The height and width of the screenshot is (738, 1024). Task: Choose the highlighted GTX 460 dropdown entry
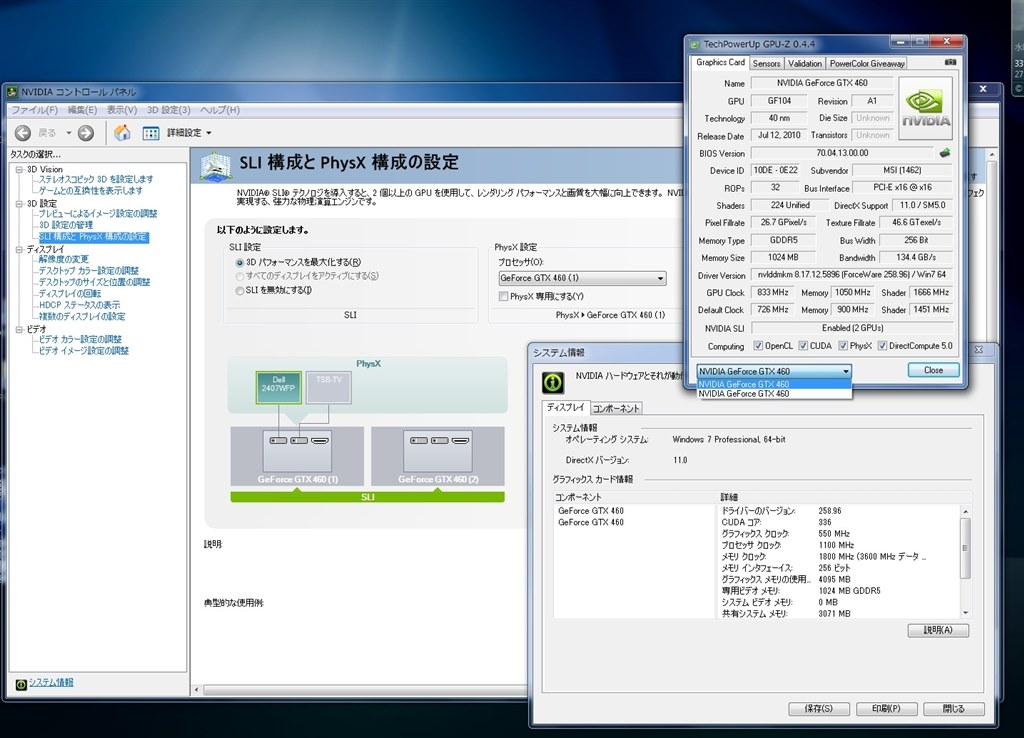(774, 384)
